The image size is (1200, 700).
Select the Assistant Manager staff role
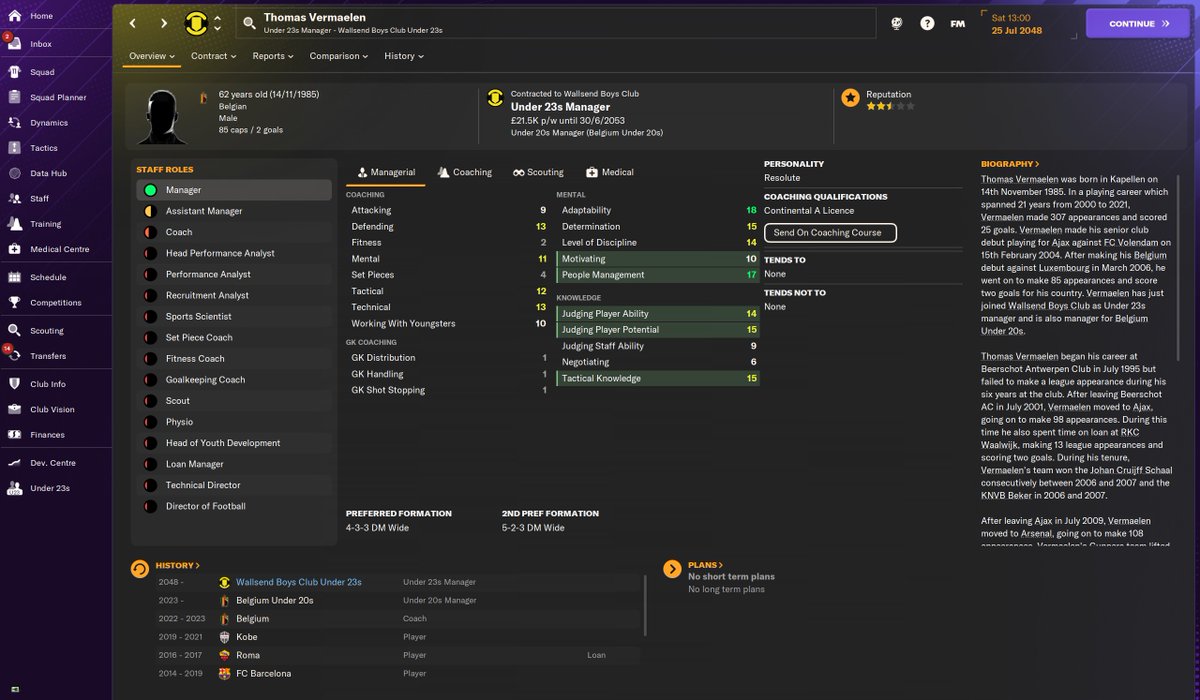(x=234, y=211)
